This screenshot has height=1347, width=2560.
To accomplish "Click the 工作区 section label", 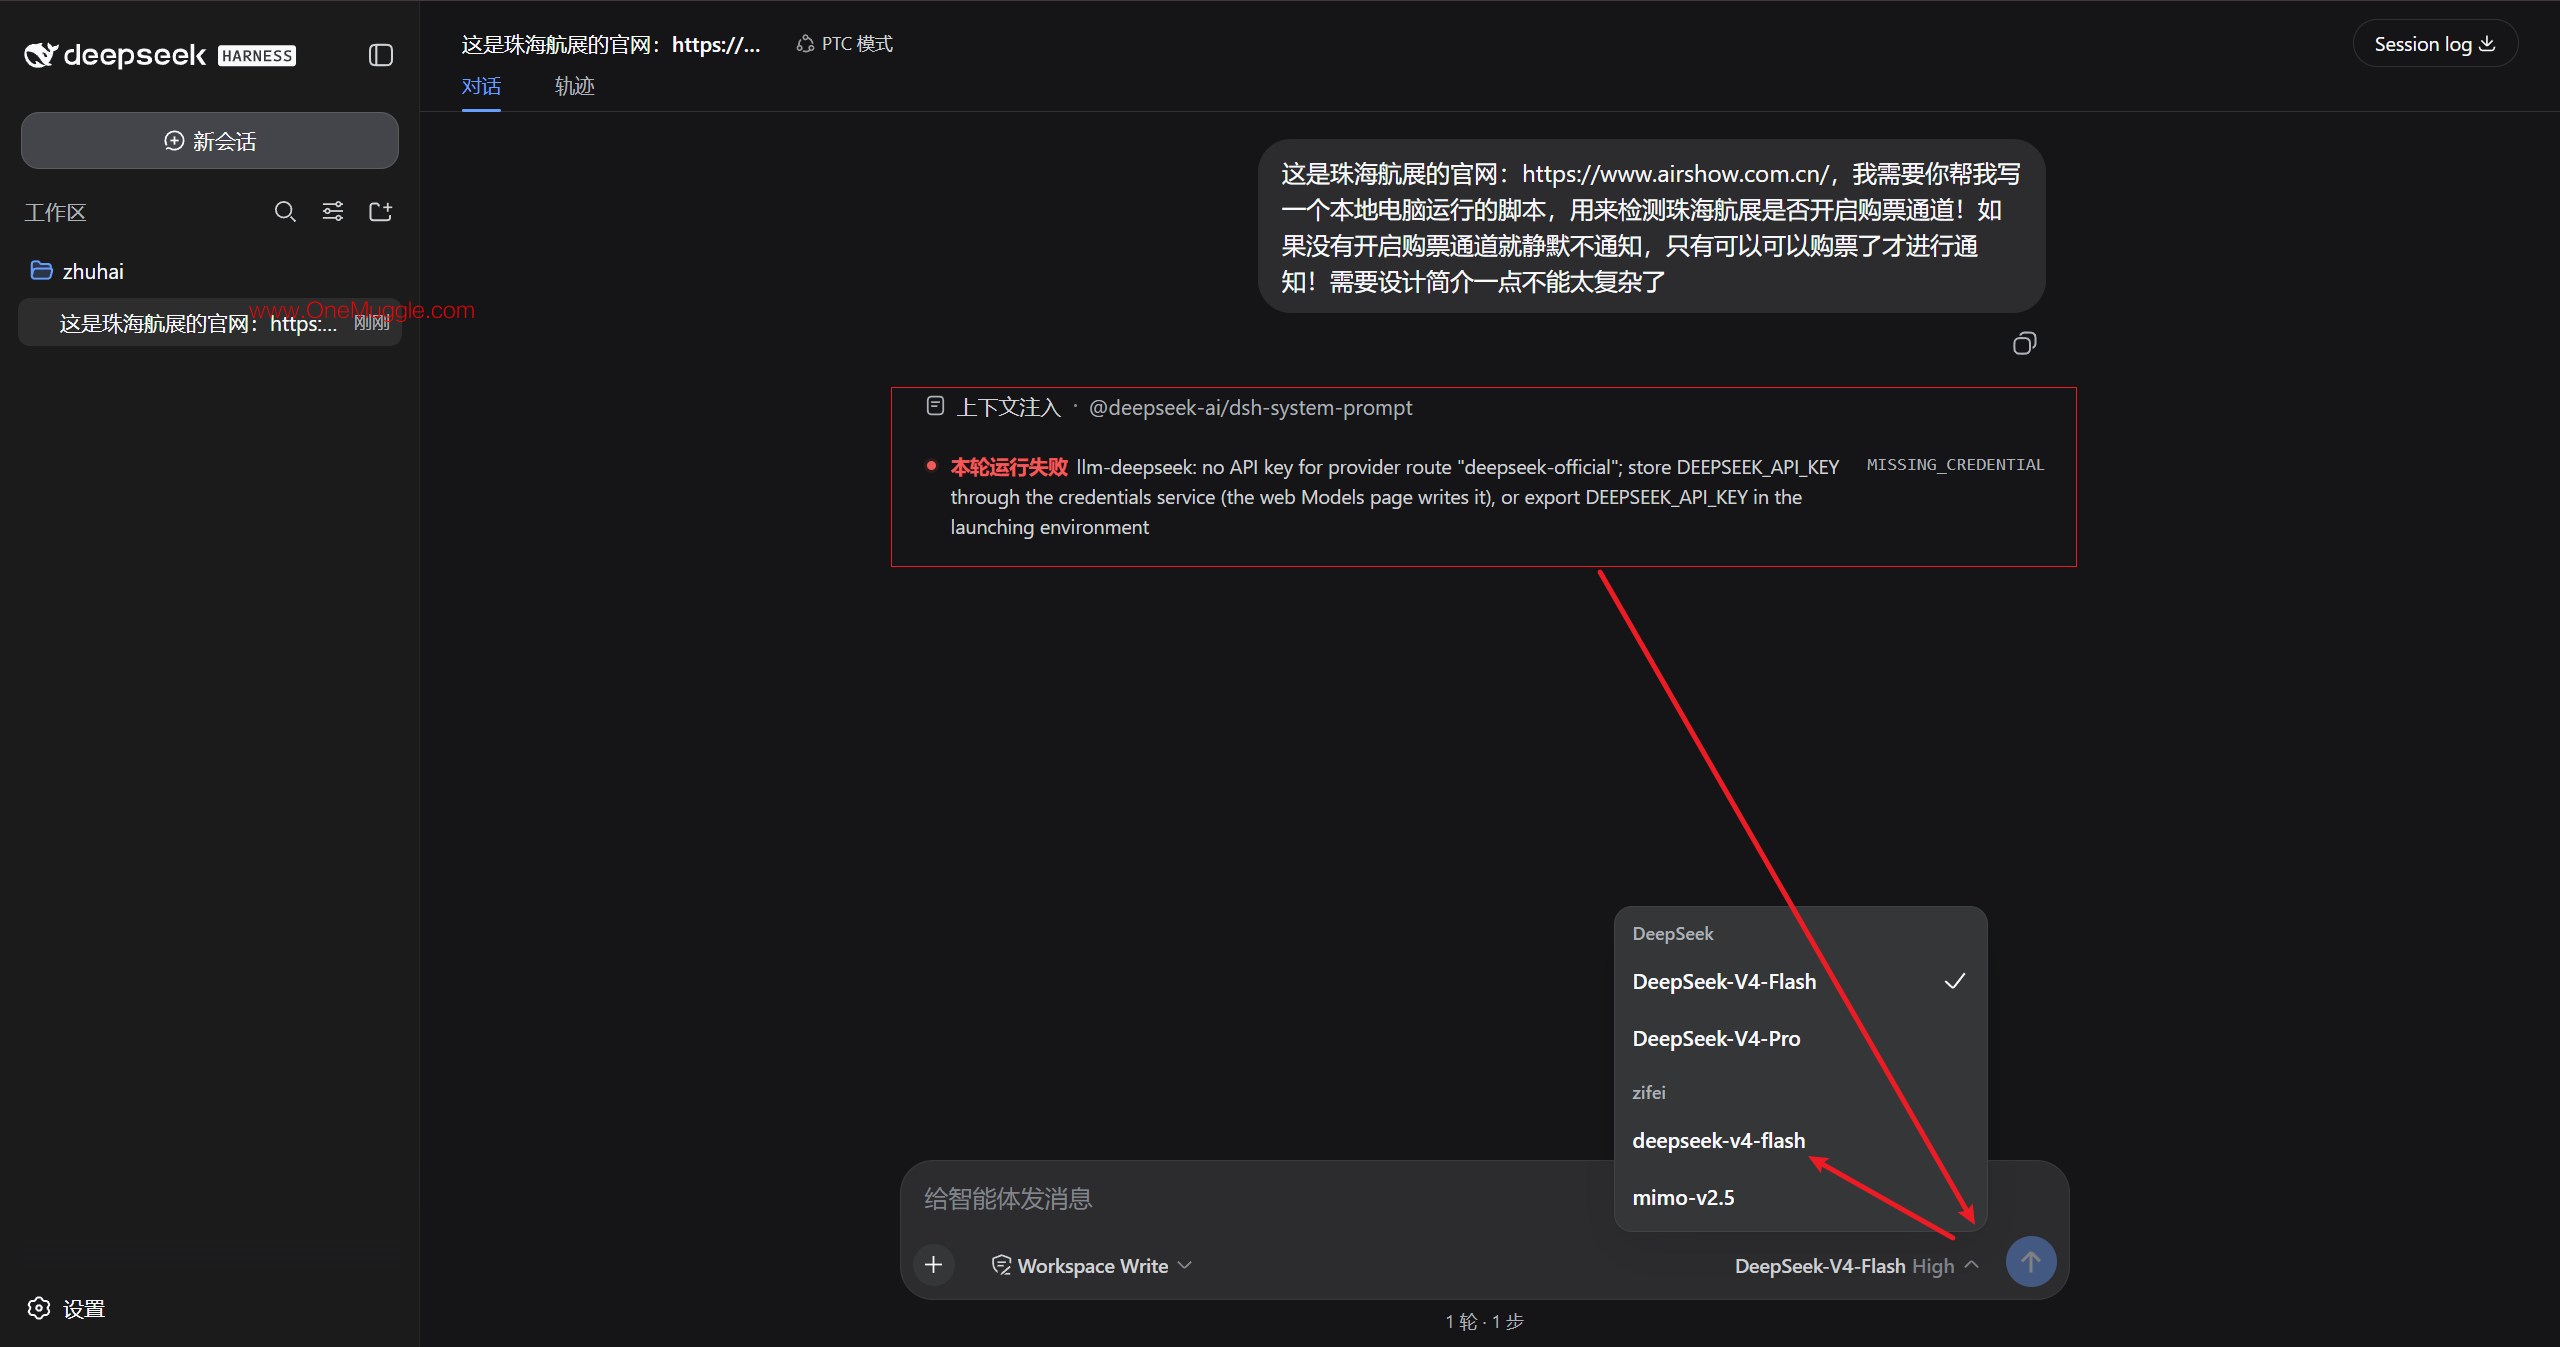I will tap(56, 212).
